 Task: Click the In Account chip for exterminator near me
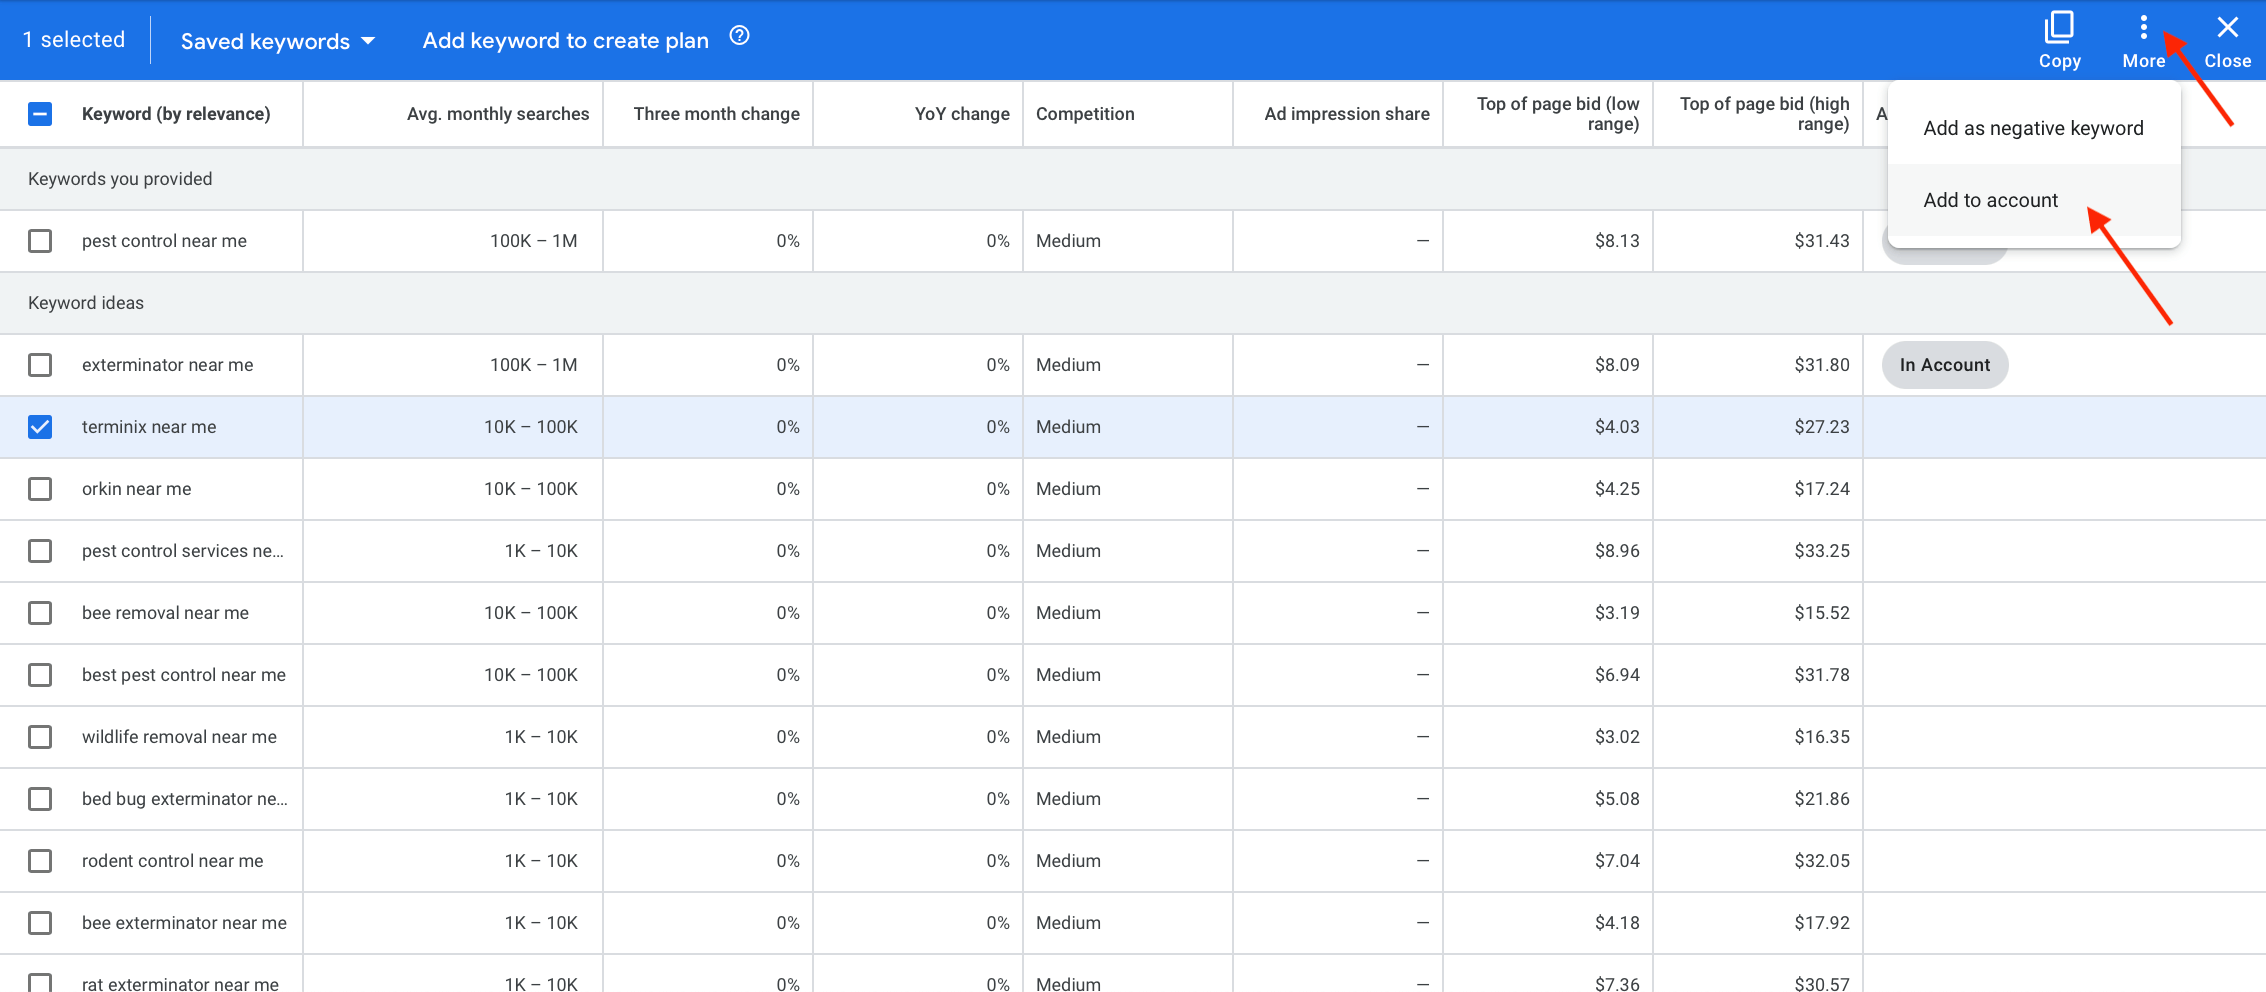tap(1944, 365)
